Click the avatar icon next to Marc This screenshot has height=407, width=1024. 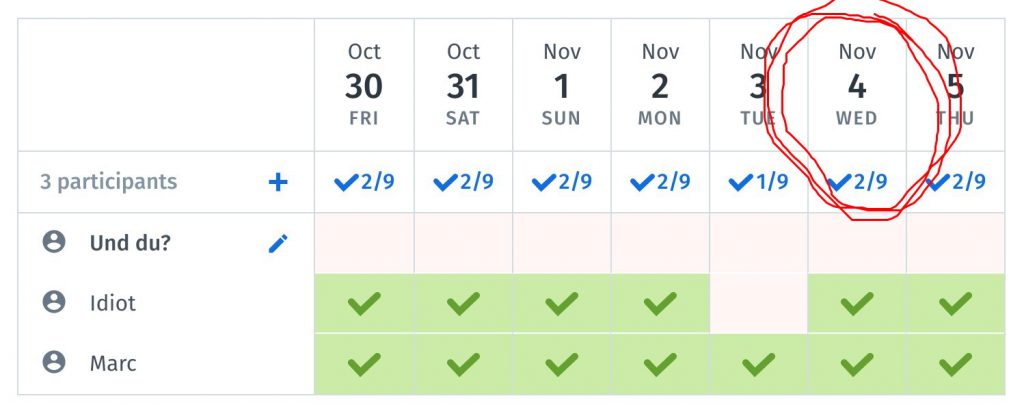[x=54, y=362]
